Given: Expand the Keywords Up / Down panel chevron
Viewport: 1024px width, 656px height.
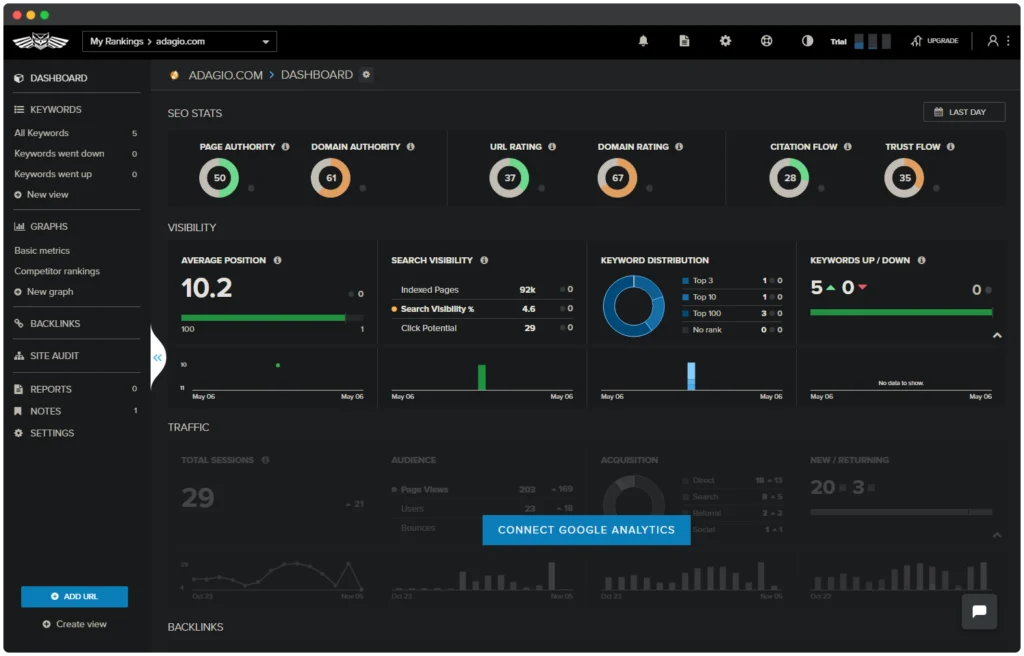Looking at the screenshot, I should tap(997, 337).
